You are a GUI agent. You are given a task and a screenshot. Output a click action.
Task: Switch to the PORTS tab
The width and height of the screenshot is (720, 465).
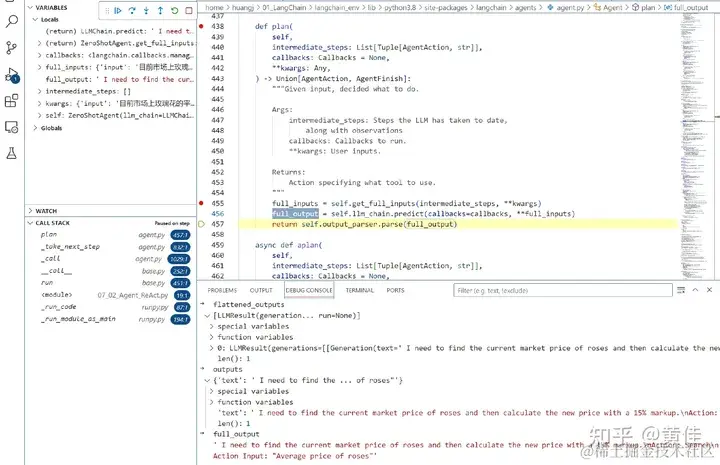tap(395, 291)
